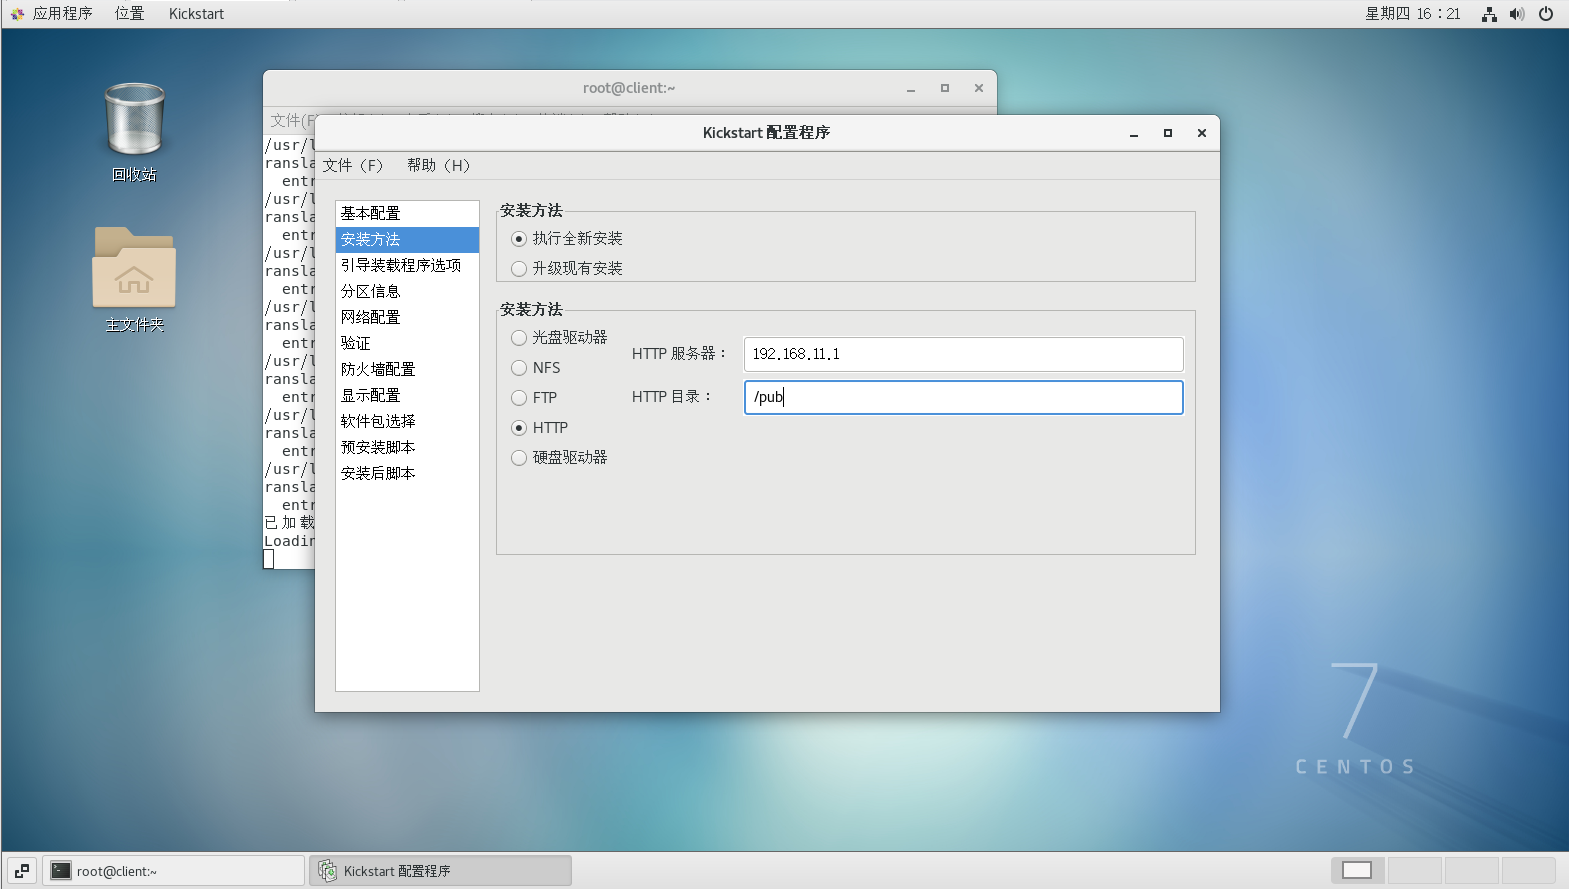The height and width of the screenshot is (889, 1569).
Task: Switch to first workspace in pager
Action: coord(1357,870)
